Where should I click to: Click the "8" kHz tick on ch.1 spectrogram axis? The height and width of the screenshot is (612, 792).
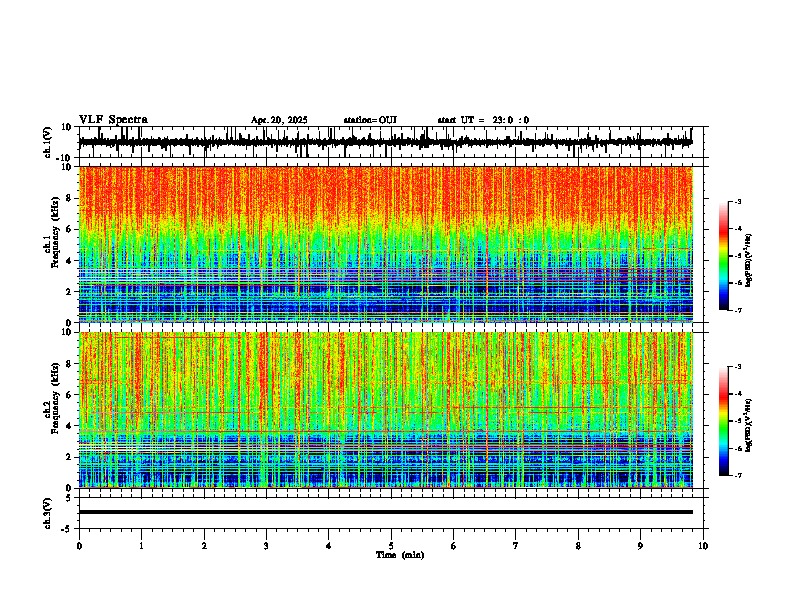click(x=69, y=198)
